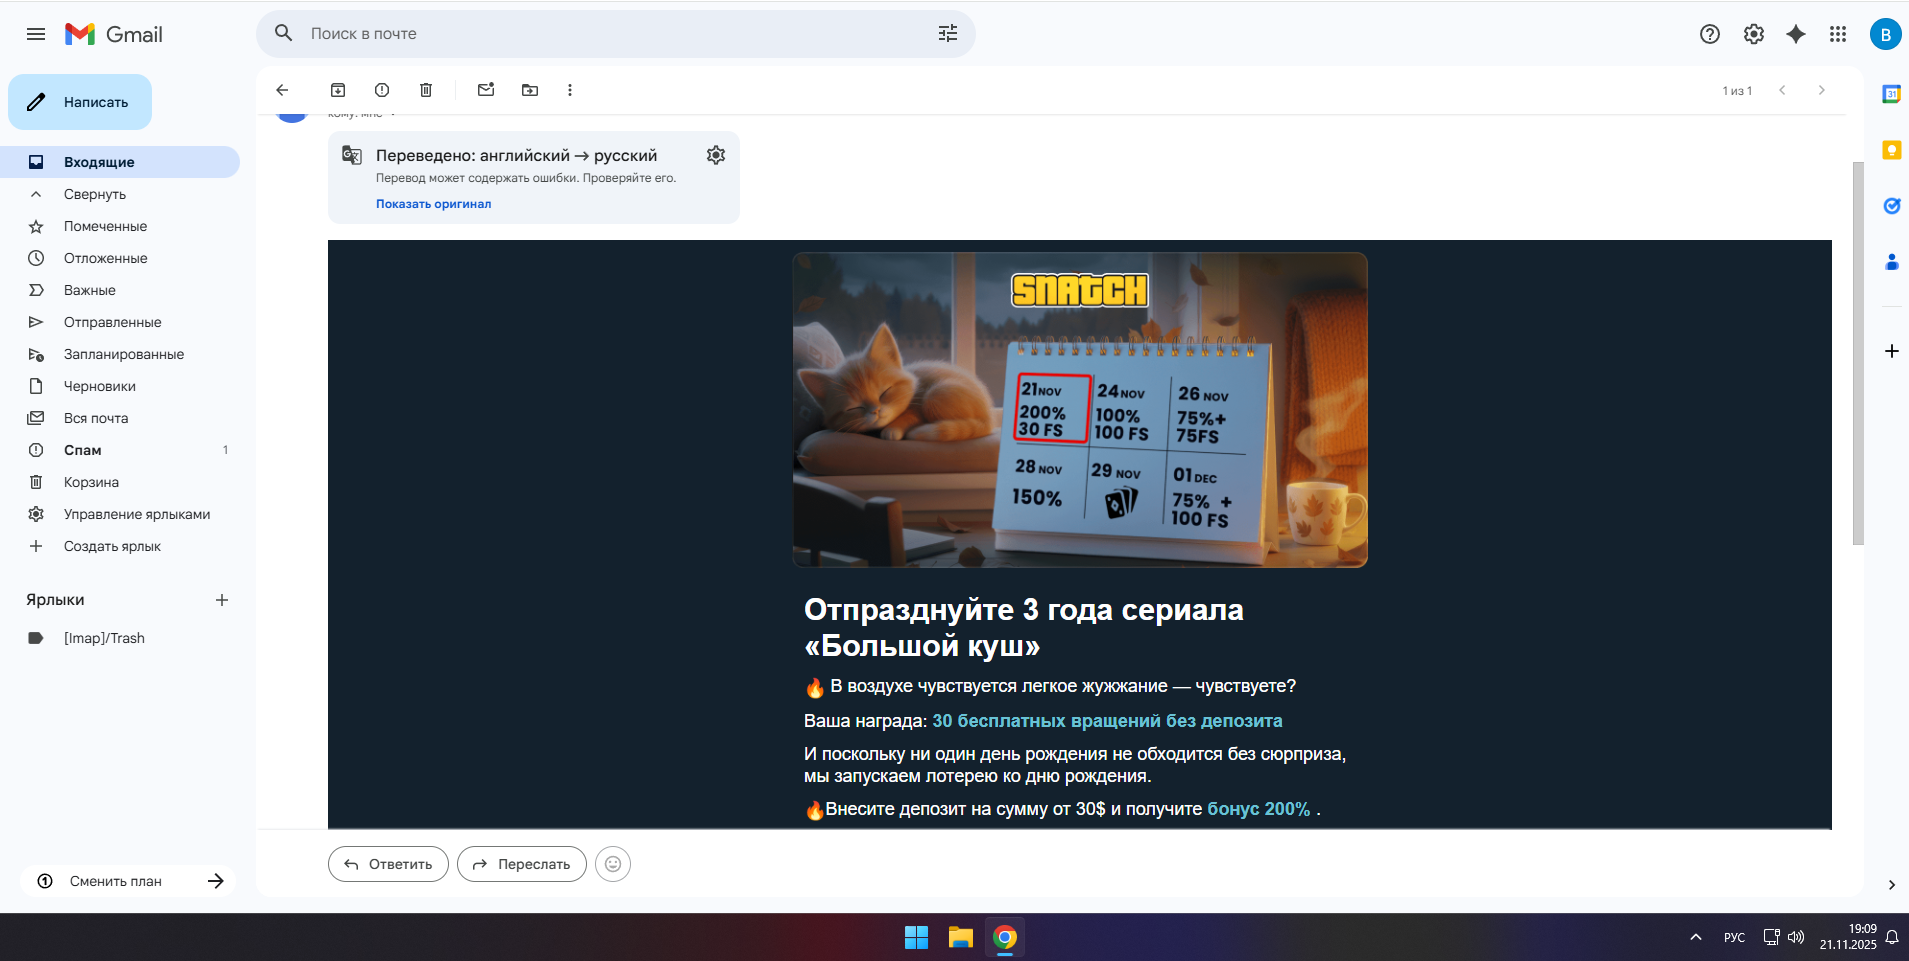Go to the Черновики folder
Image resolution: width=1909 pixels, height=961 pixels.
pyautogui.click(x=100, y=386)
